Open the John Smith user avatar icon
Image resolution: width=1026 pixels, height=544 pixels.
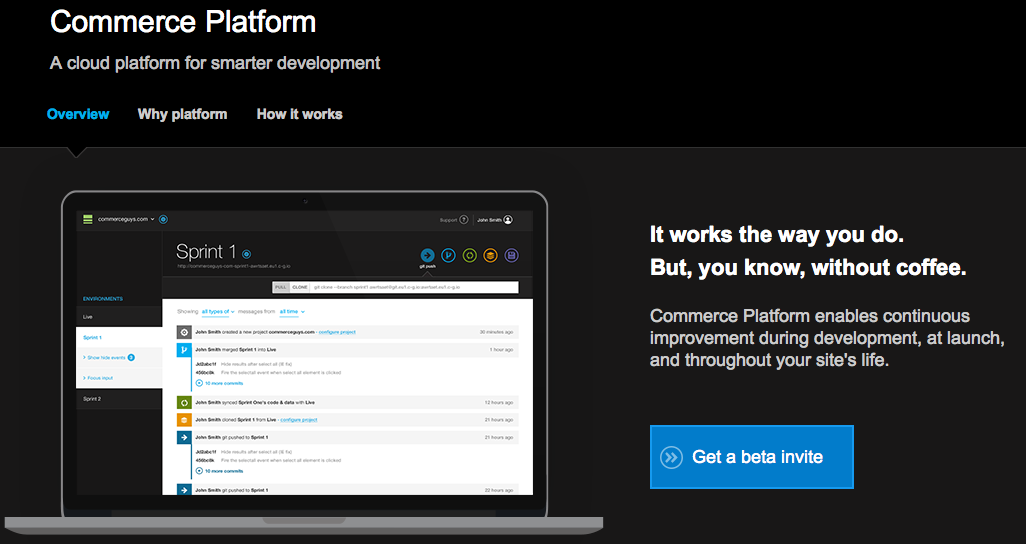508,220
